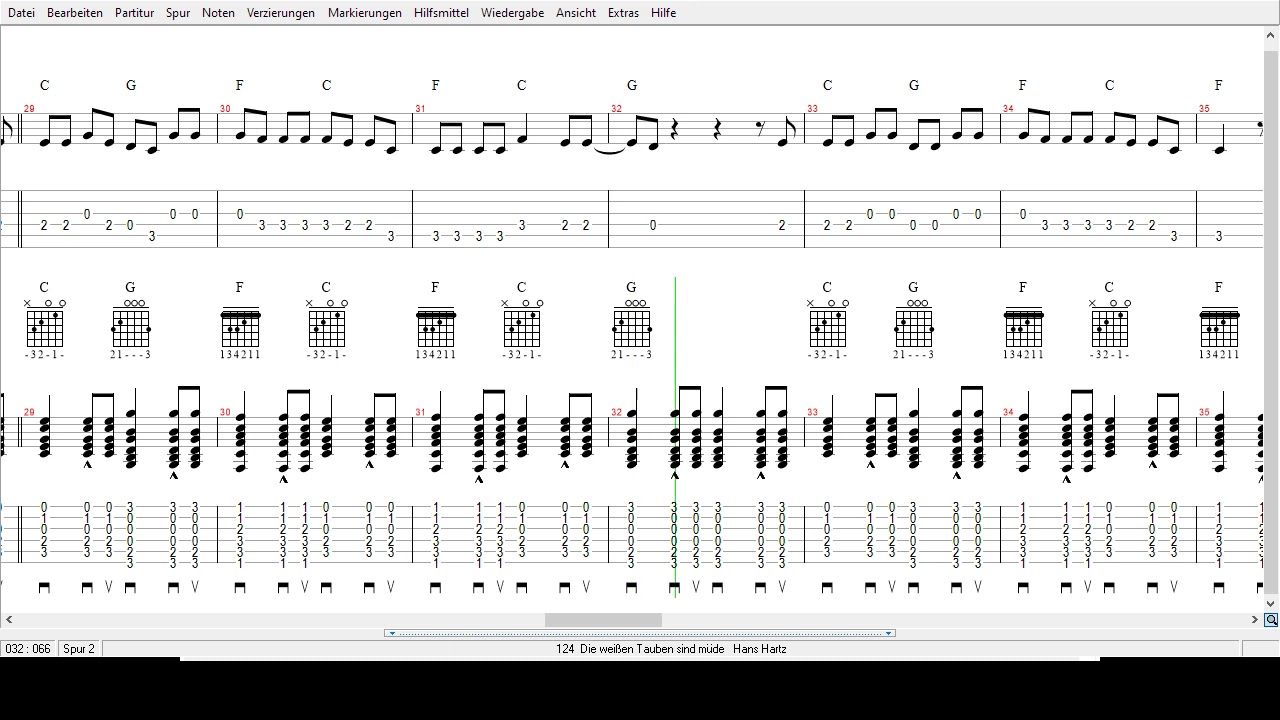The height and width of the screenshot is (720, 1280).
Task: Open the Noten menu
Action: pyautogui.click(x=218, y=13)
